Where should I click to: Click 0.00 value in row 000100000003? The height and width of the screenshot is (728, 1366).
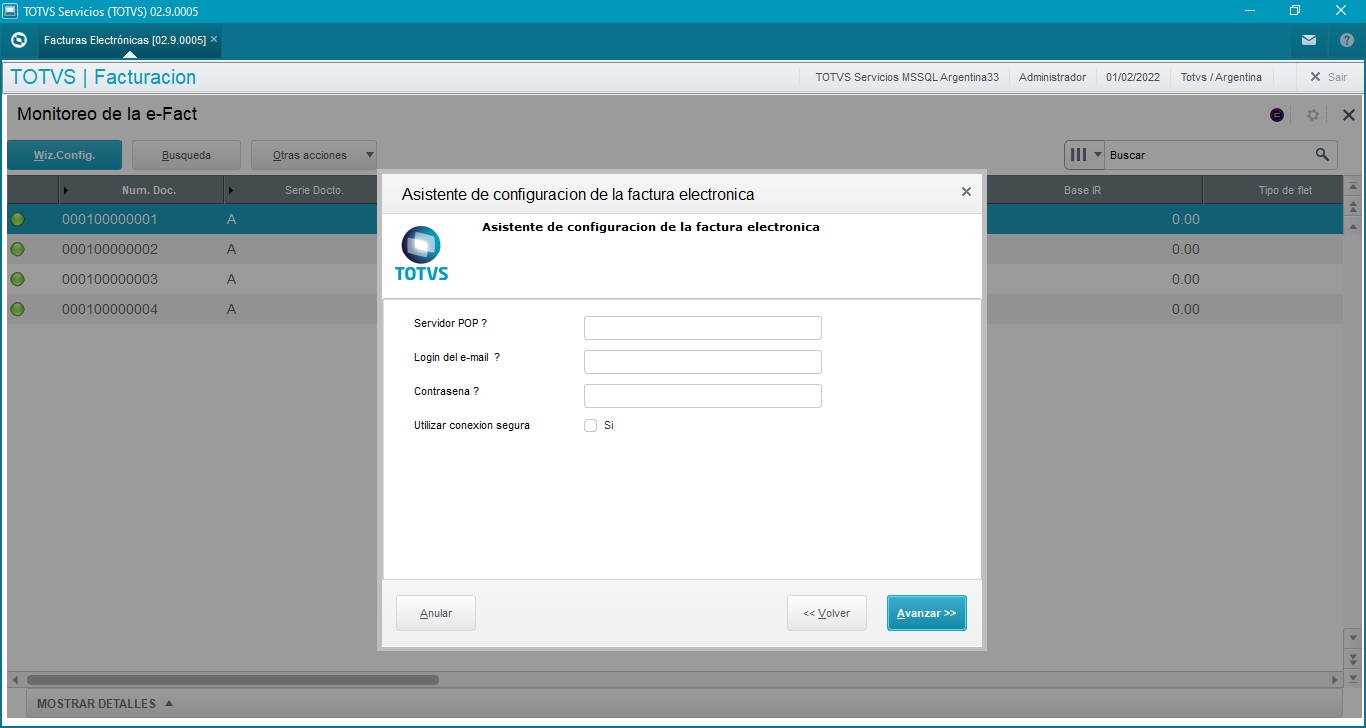(x=1185, y=279)
